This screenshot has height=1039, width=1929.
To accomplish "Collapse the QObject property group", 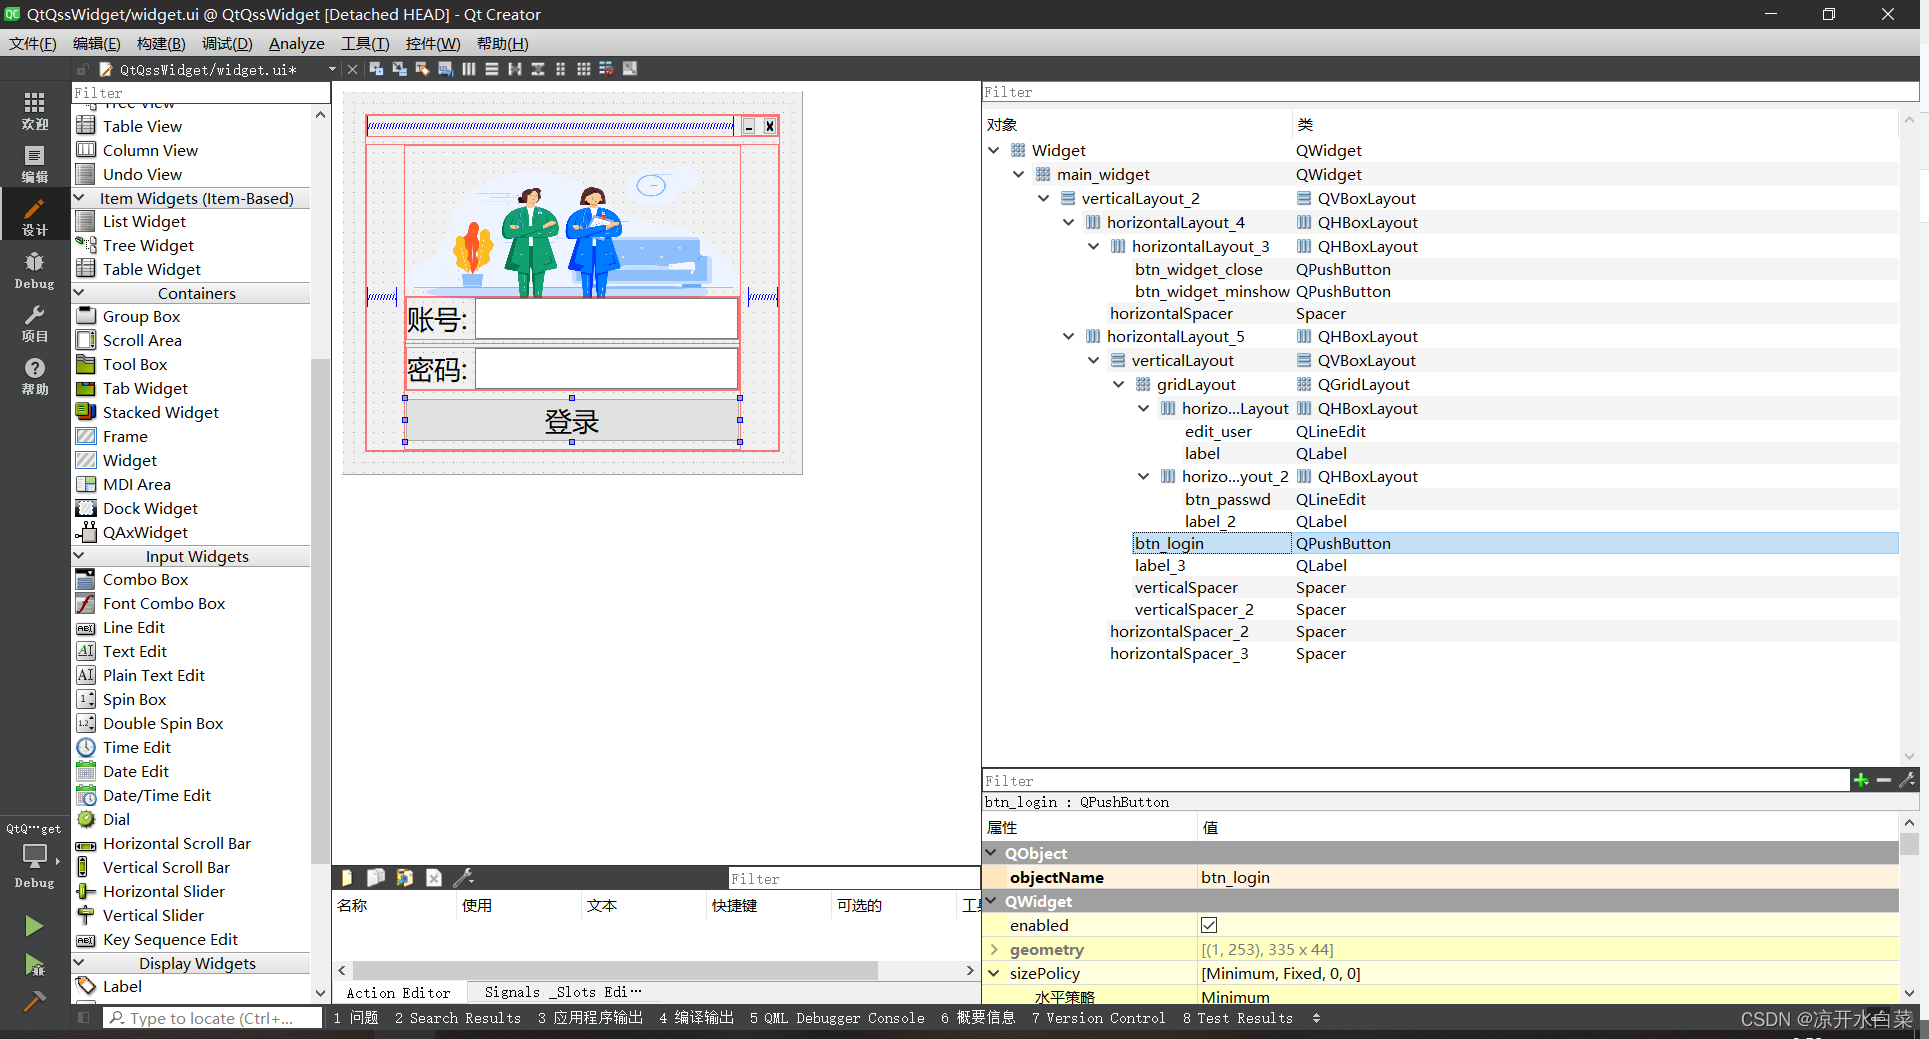I will coord(992,853).
